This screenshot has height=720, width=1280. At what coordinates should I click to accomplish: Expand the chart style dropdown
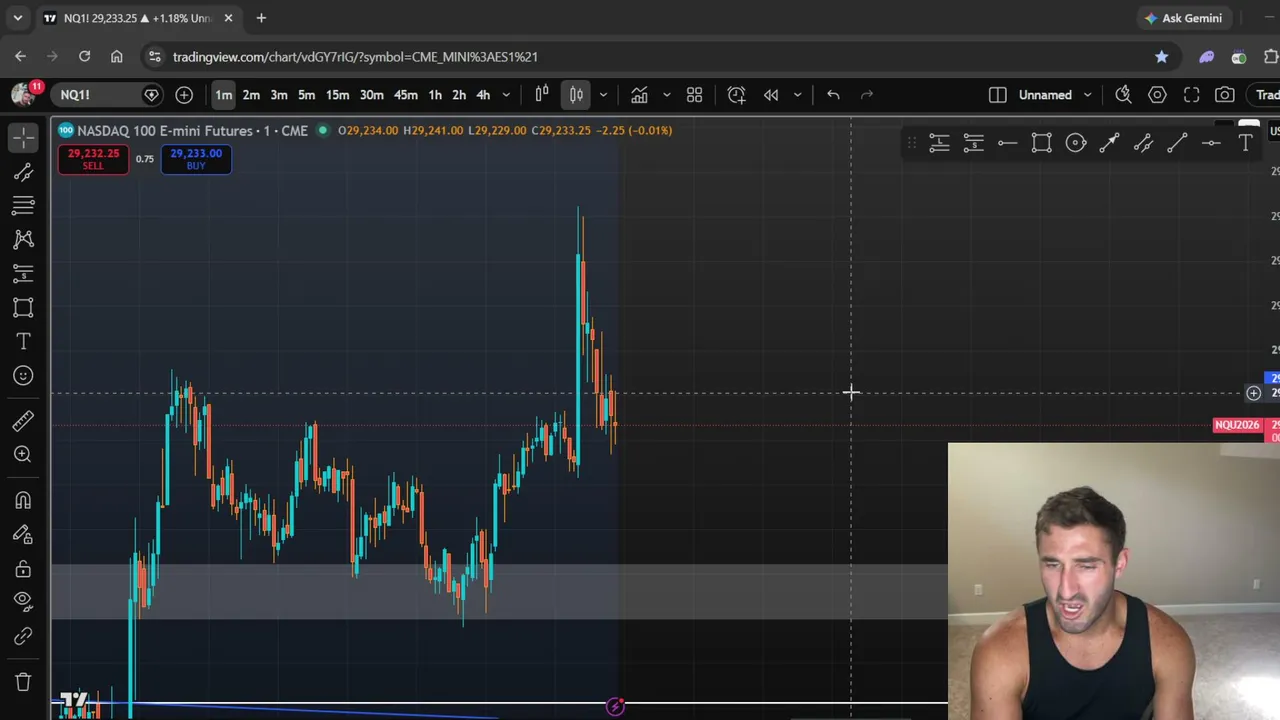coord(603,95)
